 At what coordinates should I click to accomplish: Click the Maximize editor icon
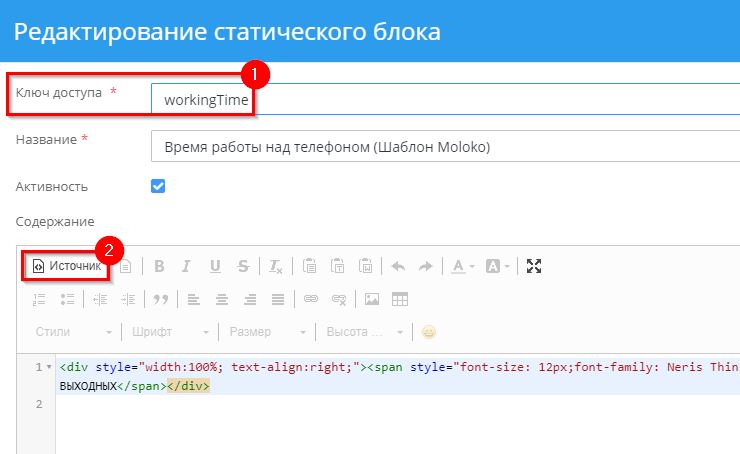click(x=533, y=266)
